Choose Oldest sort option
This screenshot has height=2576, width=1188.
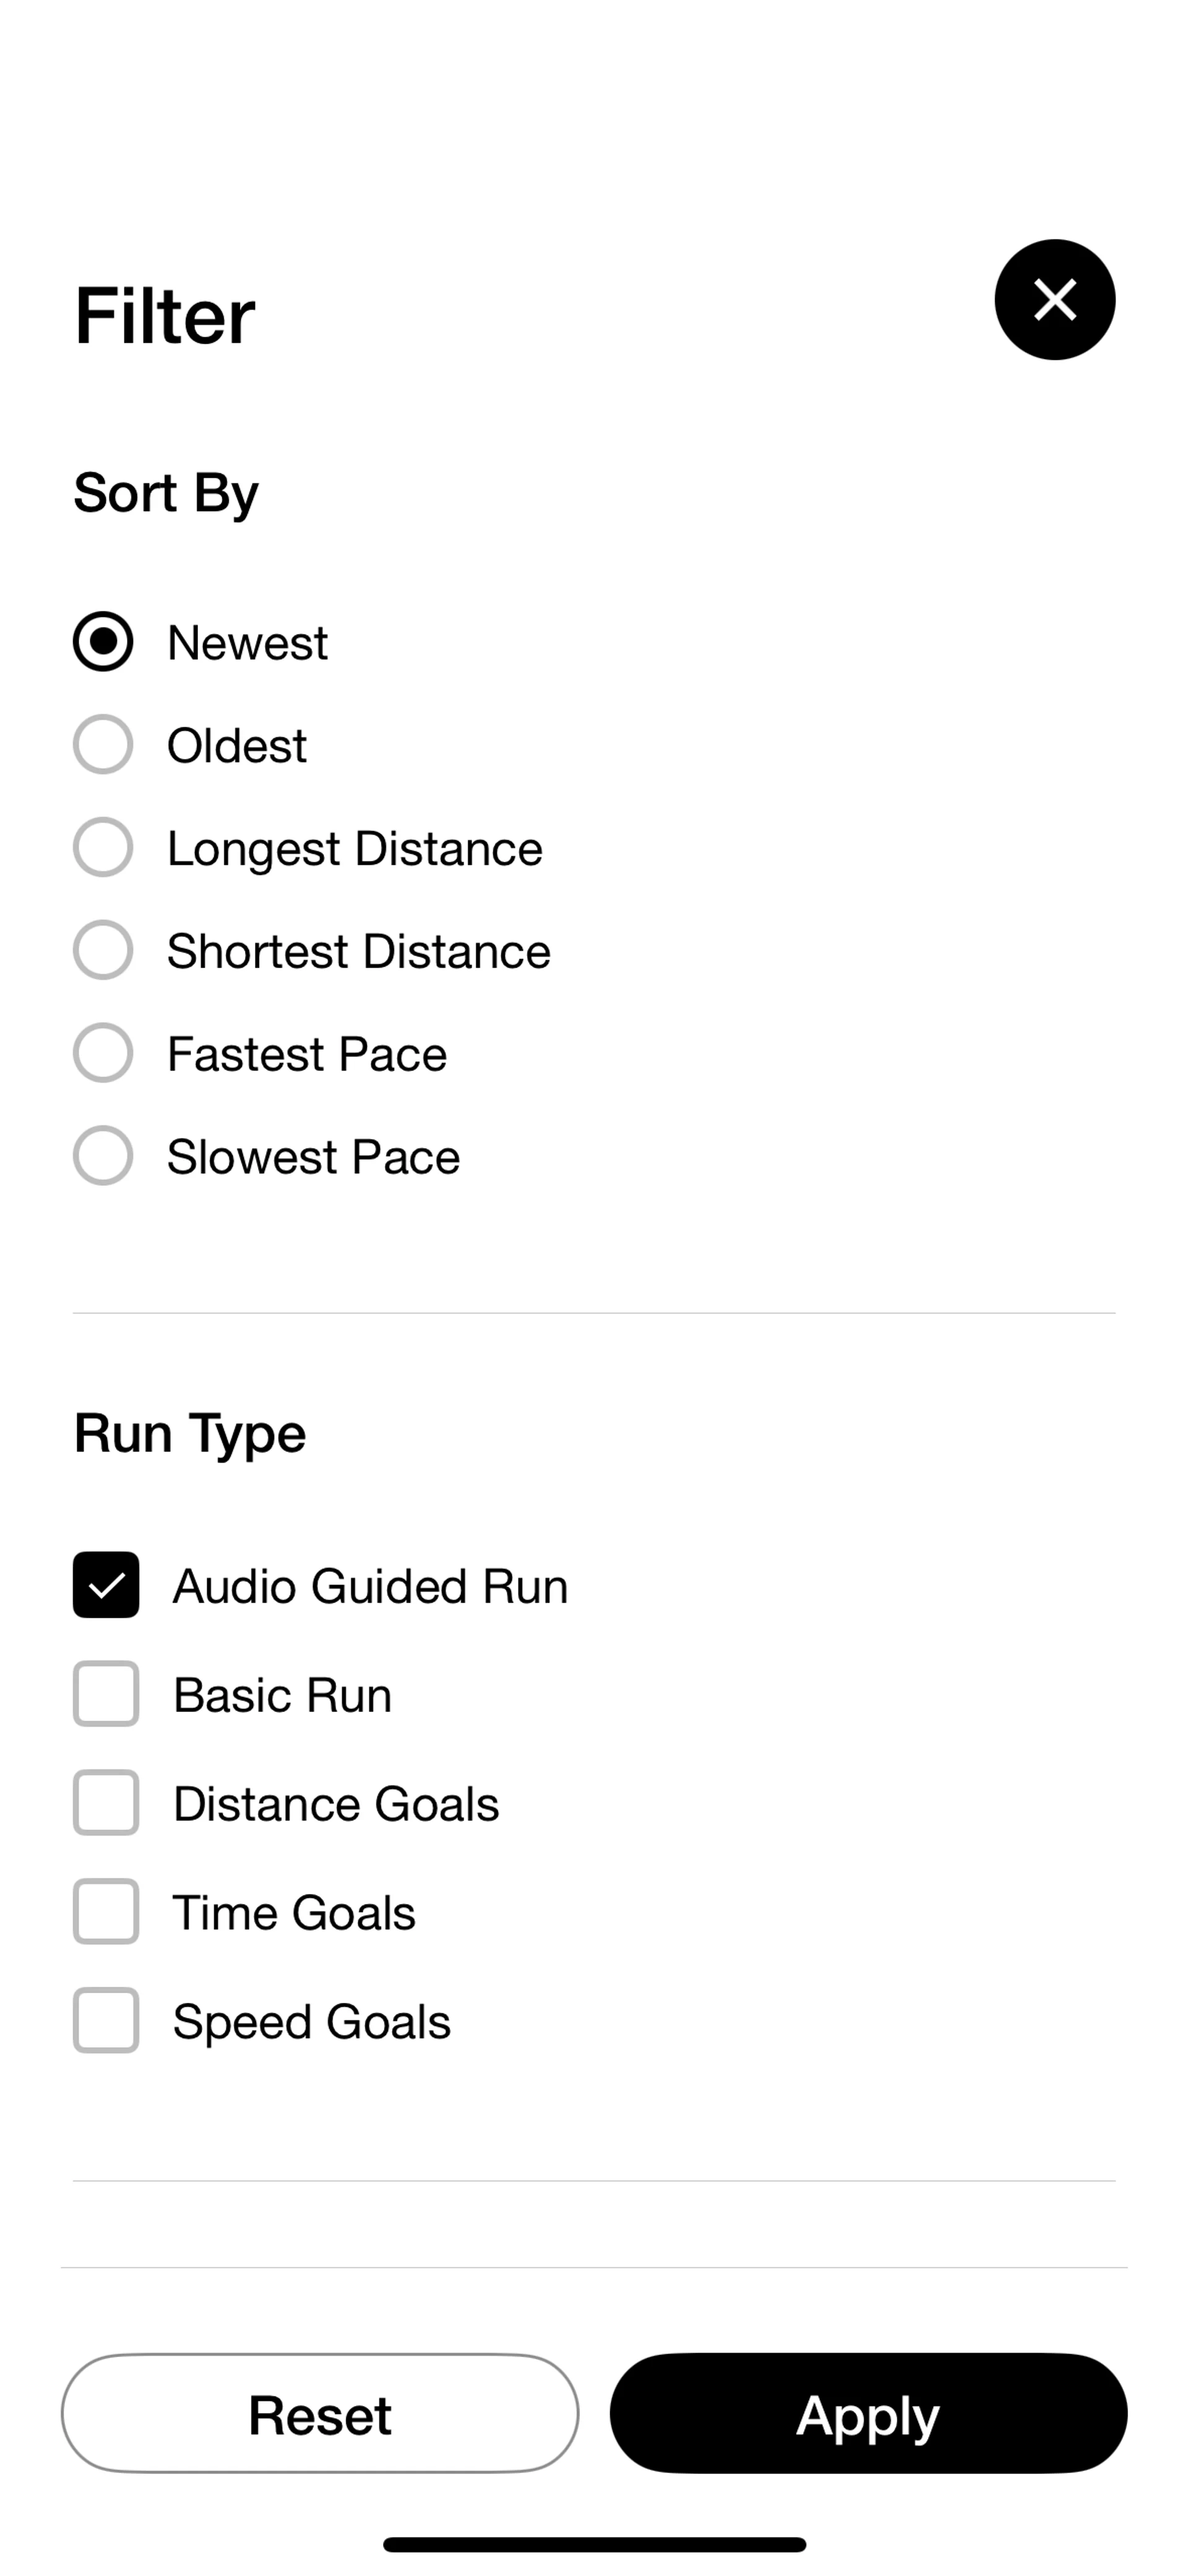[103, 745]
